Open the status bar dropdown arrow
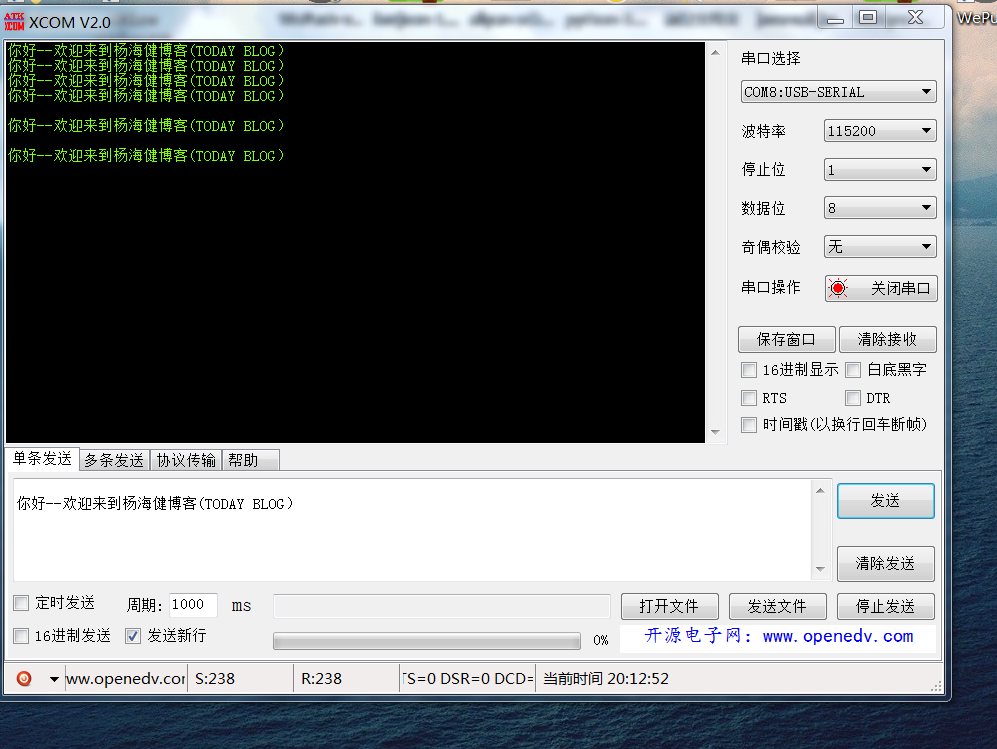 [54, 679]
